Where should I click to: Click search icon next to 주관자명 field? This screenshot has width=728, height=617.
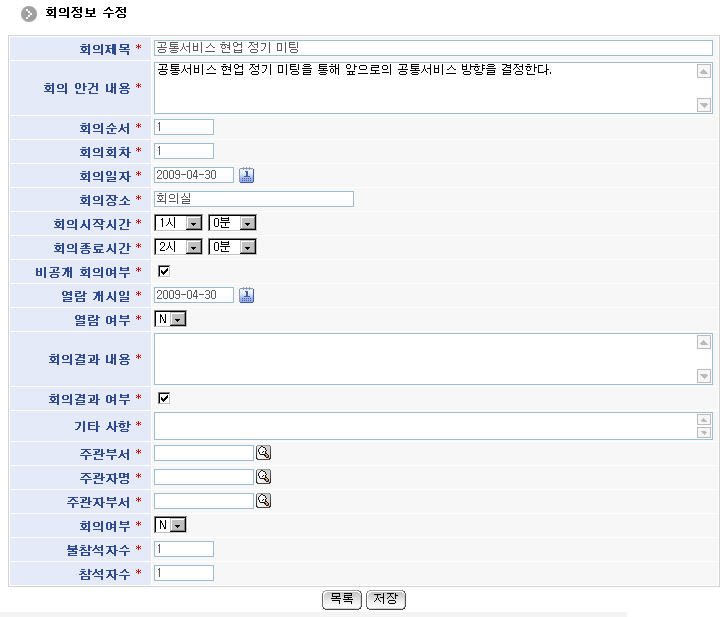point(264,477)
